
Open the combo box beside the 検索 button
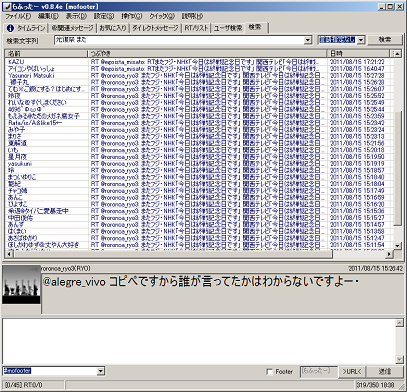[x=341, y=40]
